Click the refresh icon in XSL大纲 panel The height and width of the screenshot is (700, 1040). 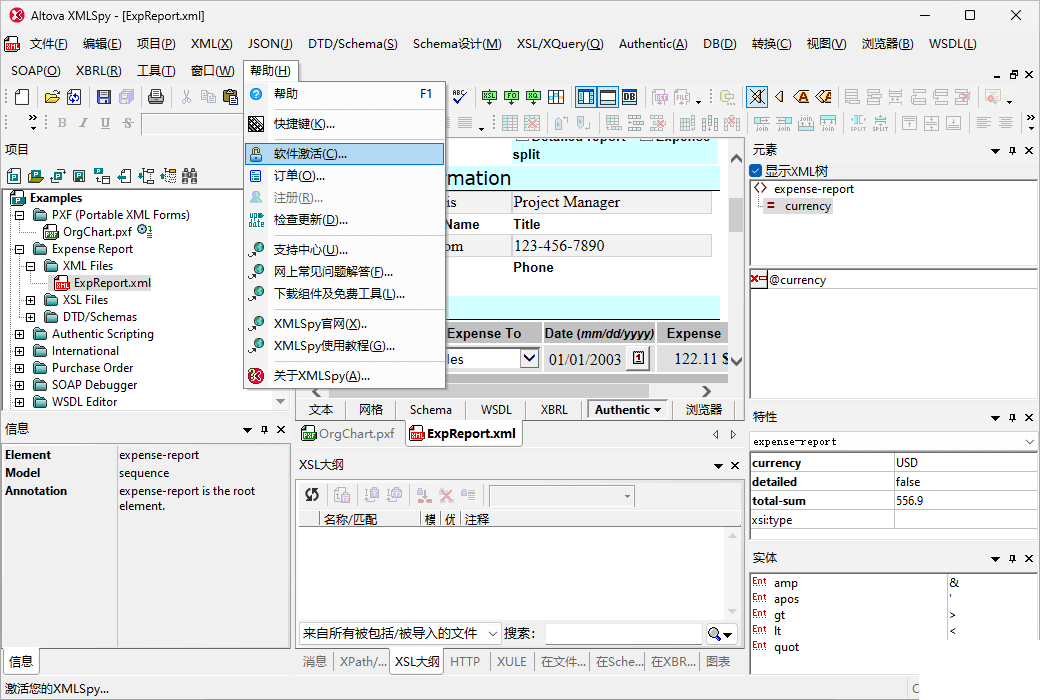pyautogui.click(x=312, y=495)
